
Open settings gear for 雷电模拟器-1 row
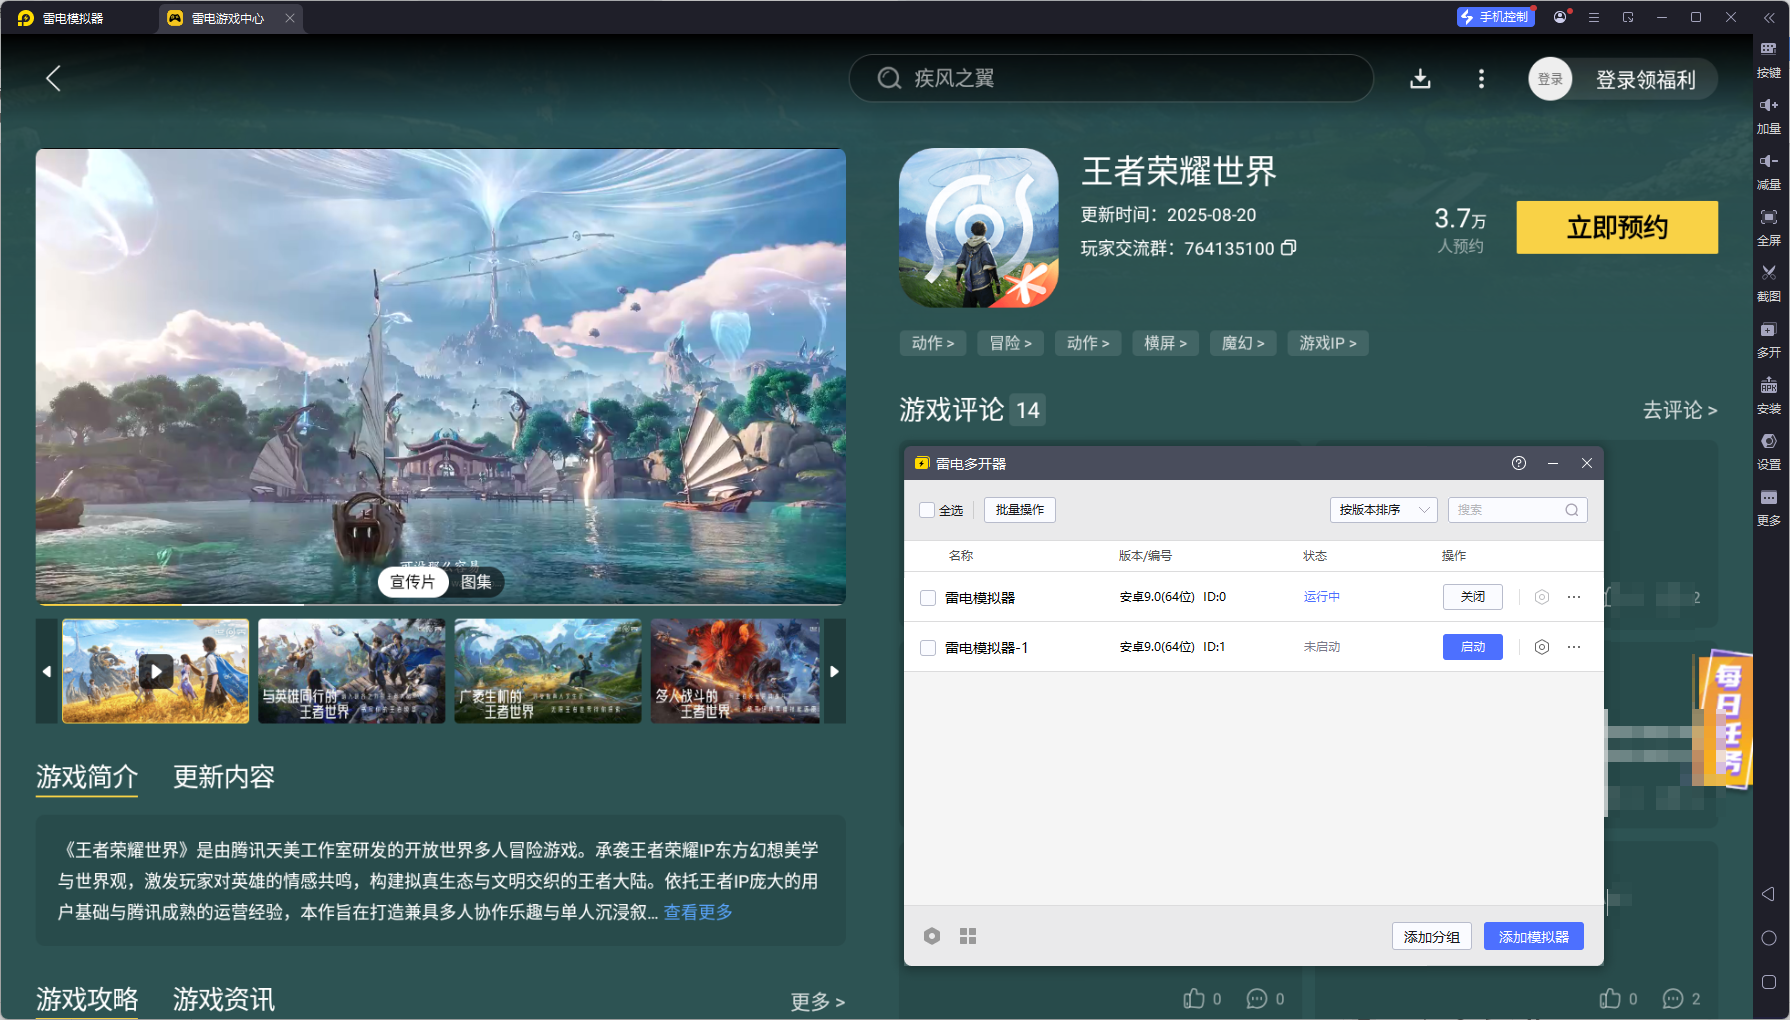(1540, 647)
